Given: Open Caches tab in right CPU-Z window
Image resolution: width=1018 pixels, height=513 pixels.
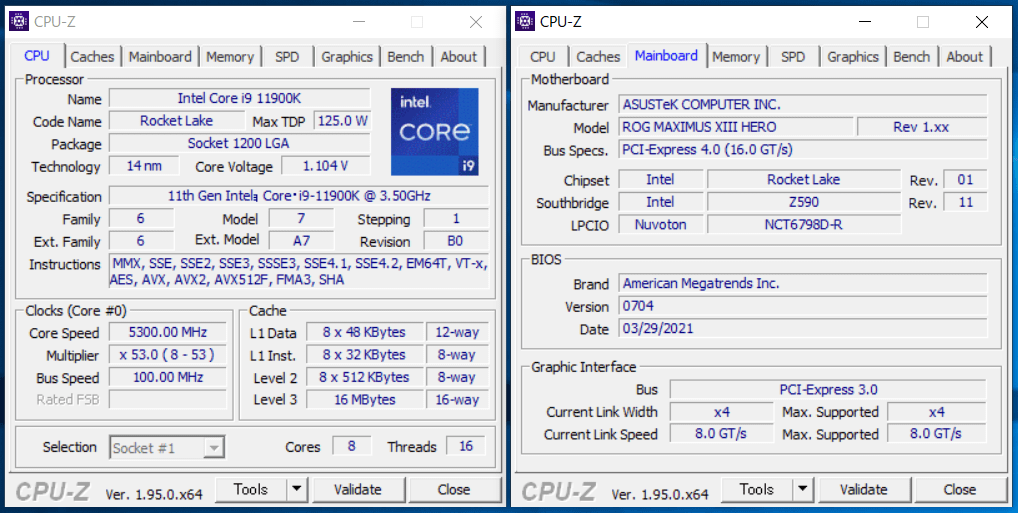Looking at the screenshot, I should tap(598, 56).
